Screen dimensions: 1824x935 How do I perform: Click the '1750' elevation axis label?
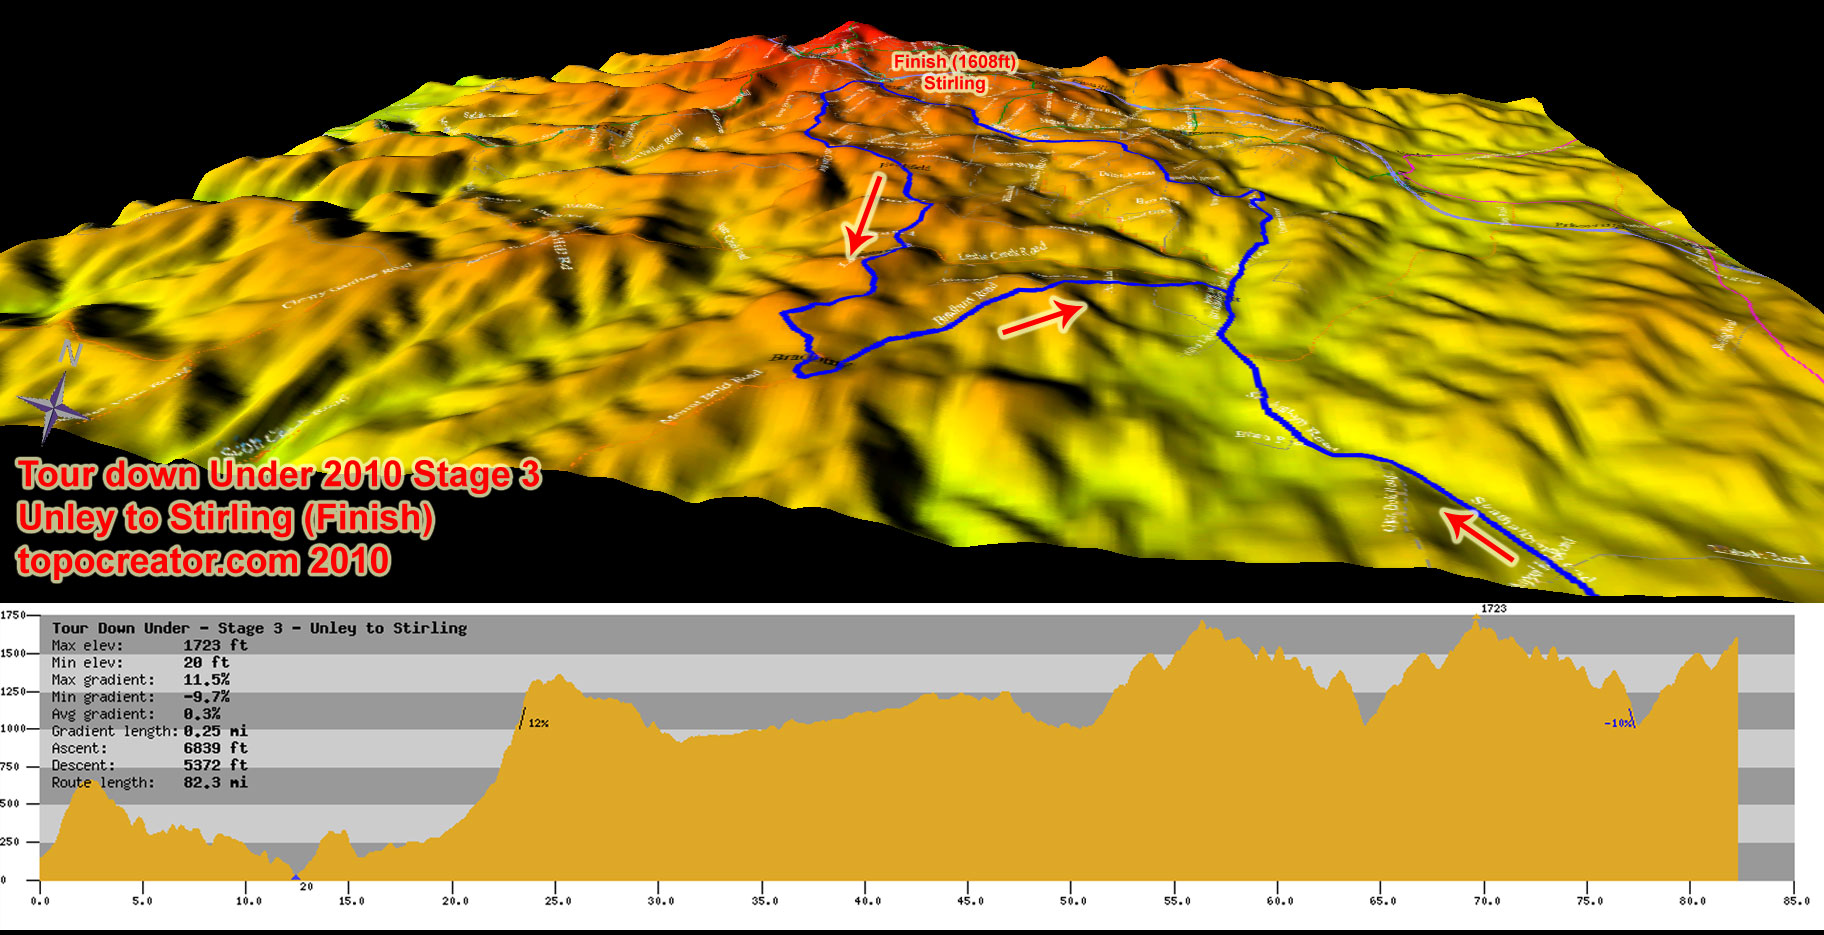click(13, 615)
